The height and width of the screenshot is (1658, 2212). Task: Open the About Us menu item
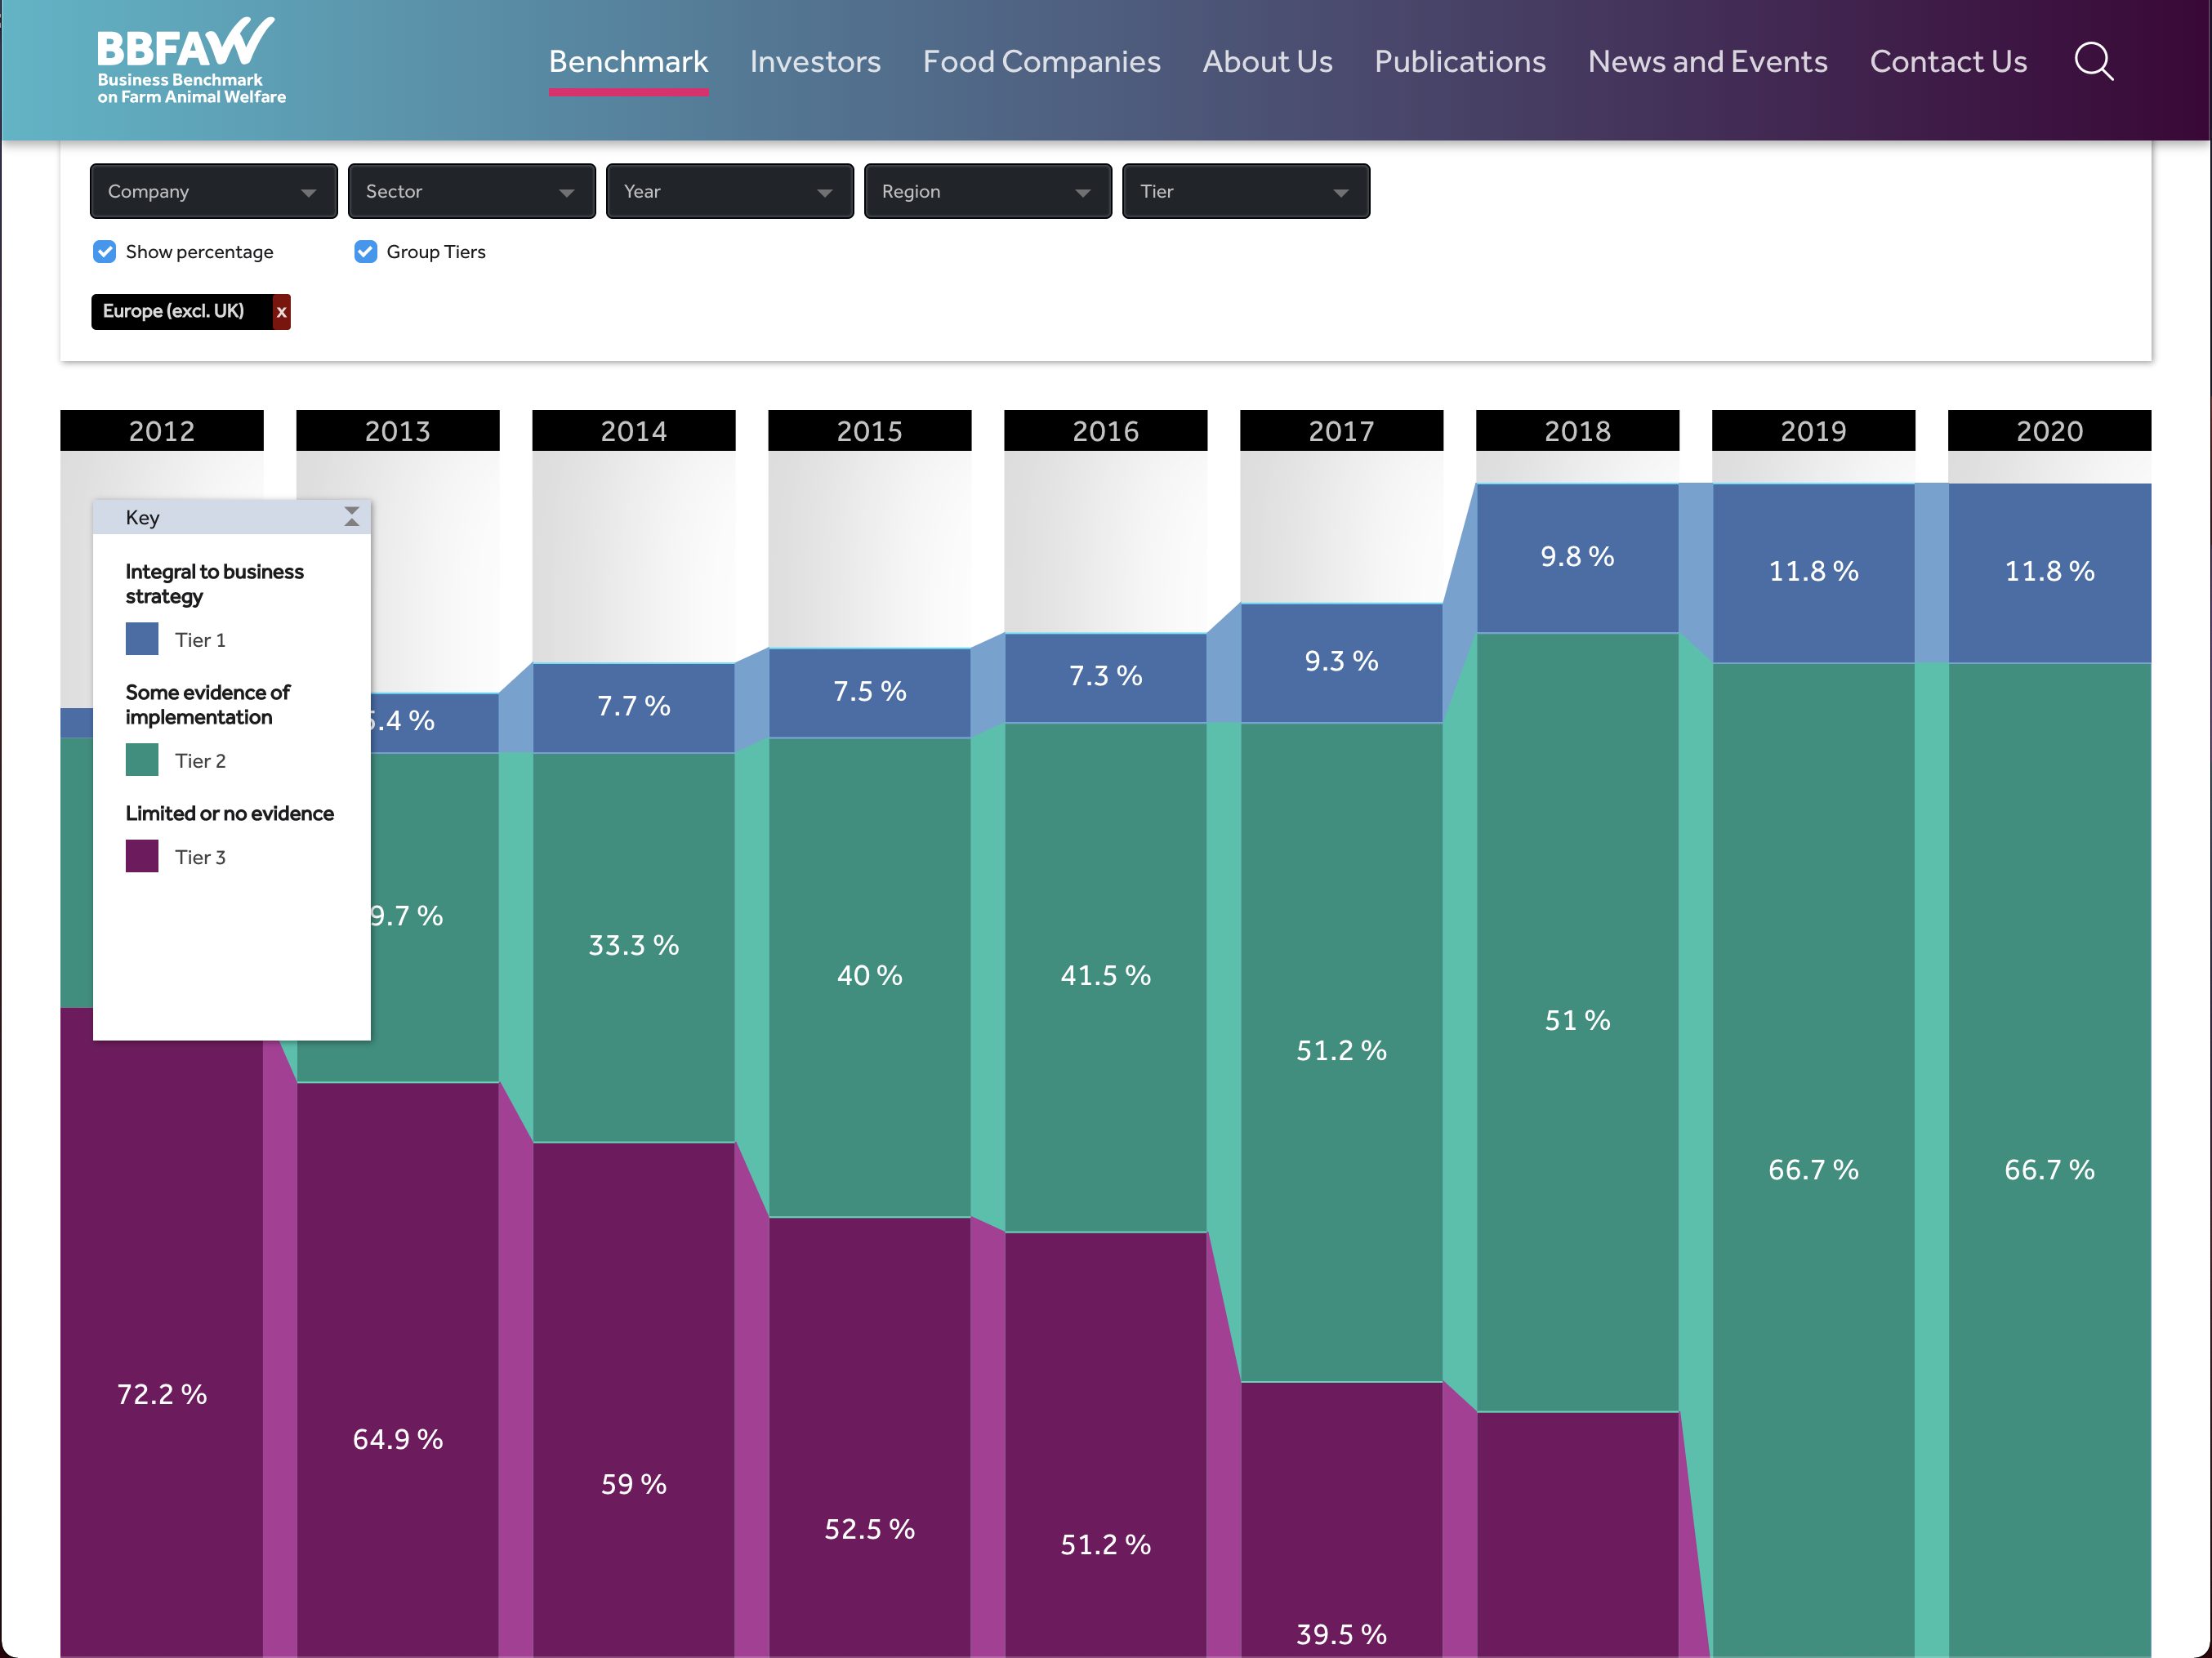1267,62
